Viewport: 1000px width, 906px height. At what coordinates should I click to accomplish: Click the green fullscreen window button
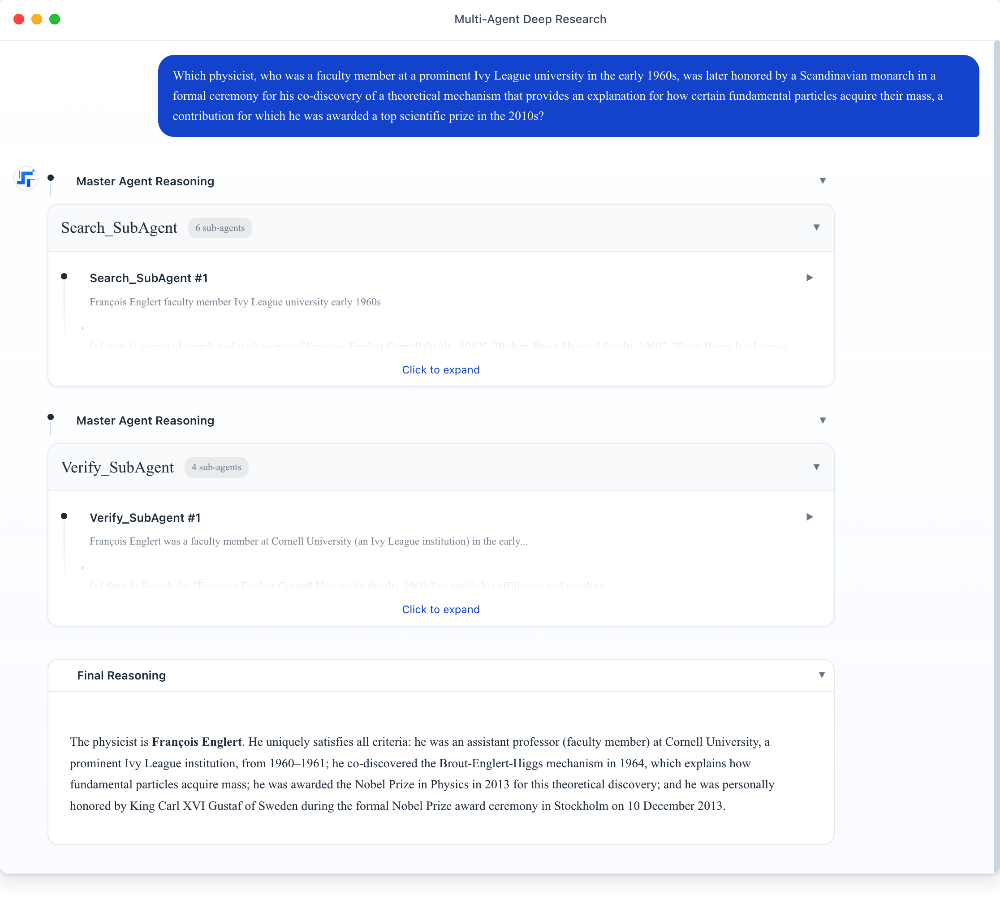click(55, 19)
